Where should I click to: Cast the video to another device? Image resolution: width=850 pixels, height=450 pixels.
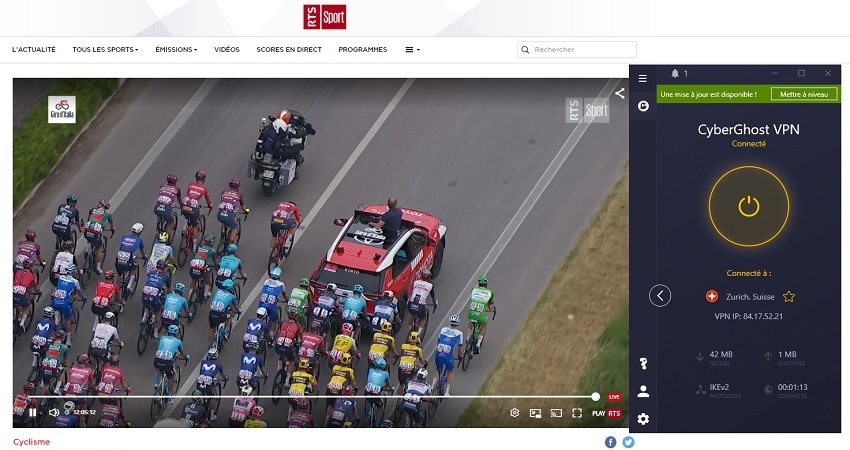tap(556, 413)
